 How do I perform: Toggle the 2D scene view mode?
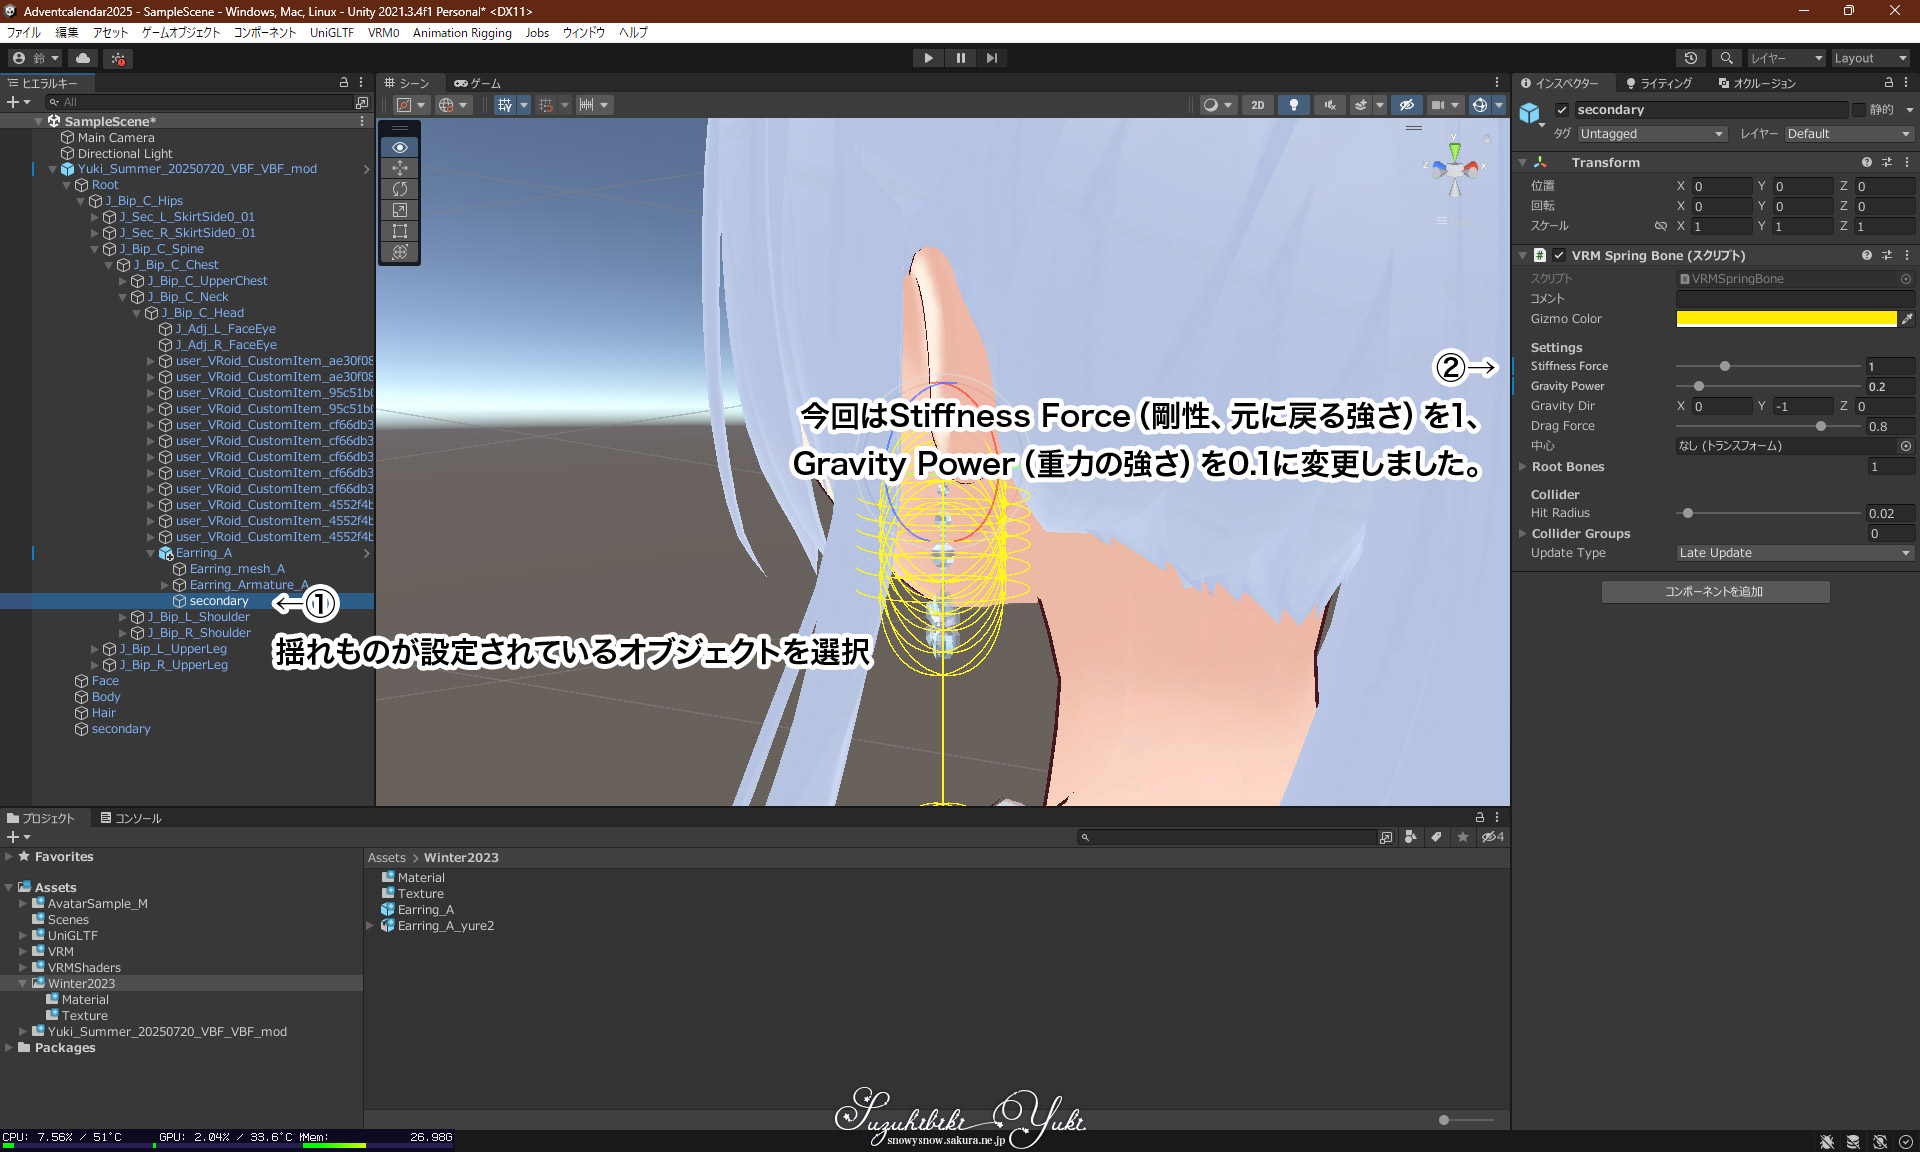point(1258,105)
